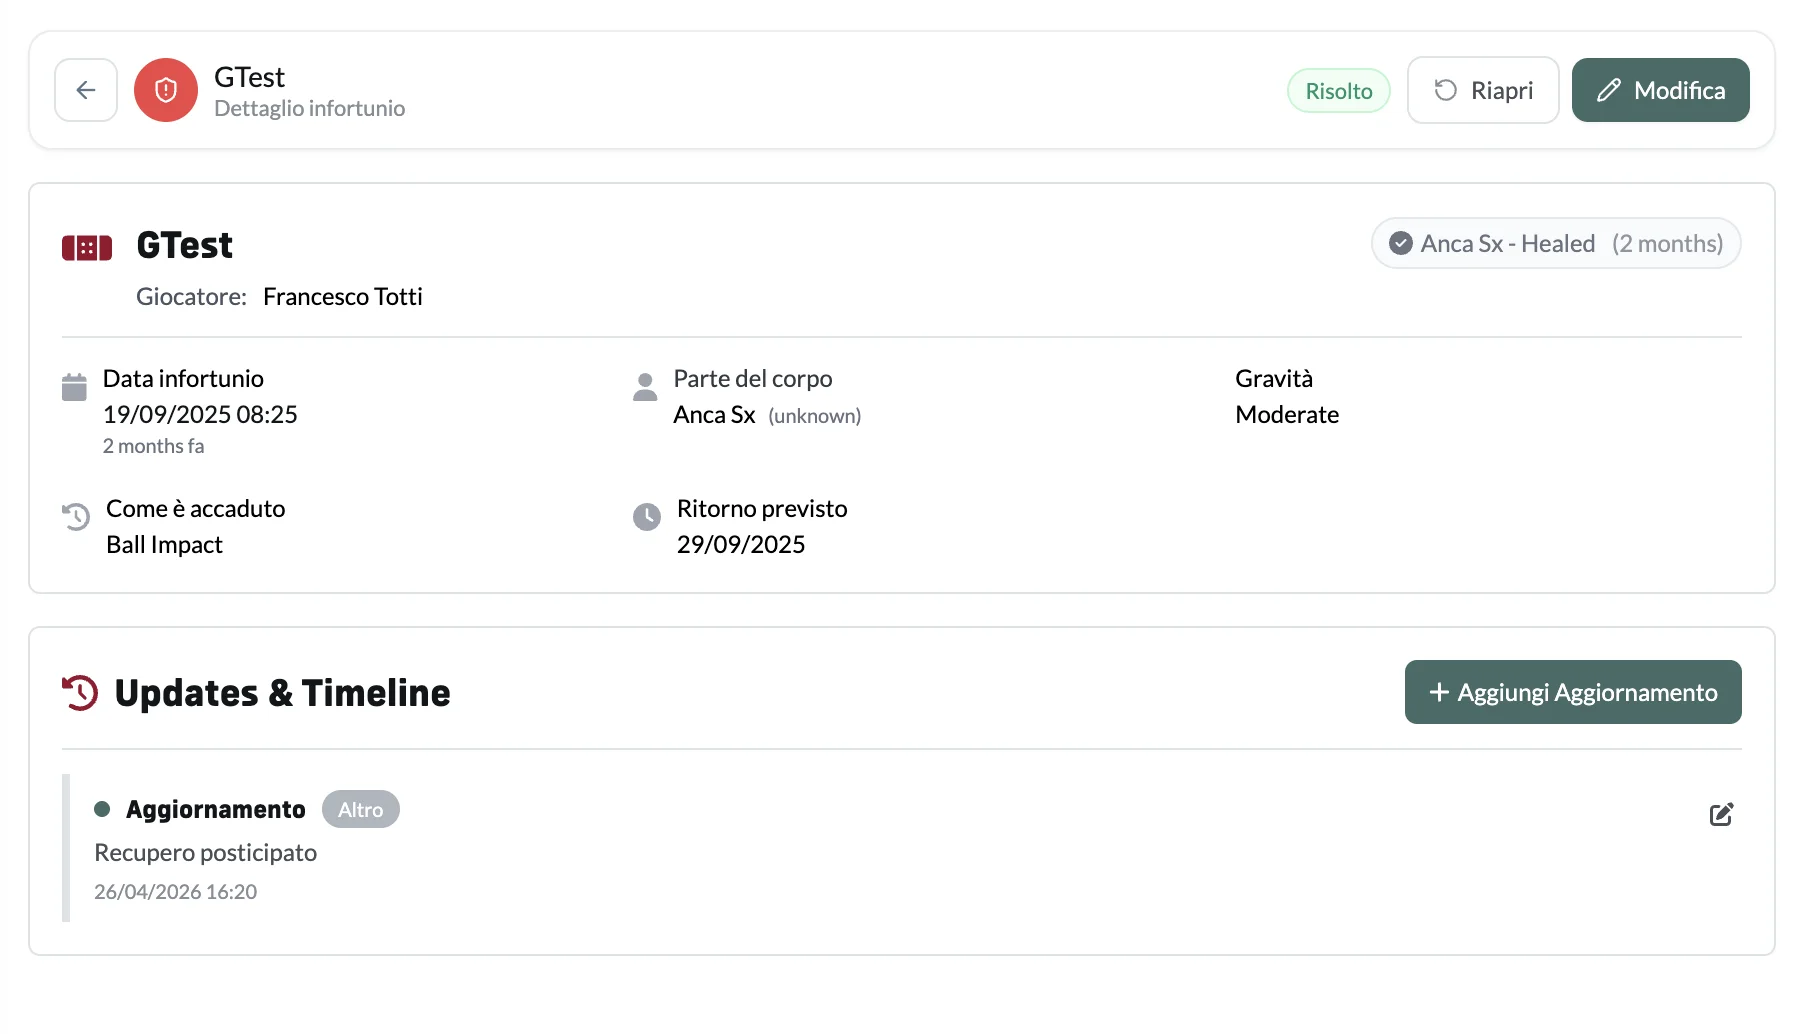
Task: Click the Updates & Timeline history icon
Action: pyautogui.click(x=80, y=693)
